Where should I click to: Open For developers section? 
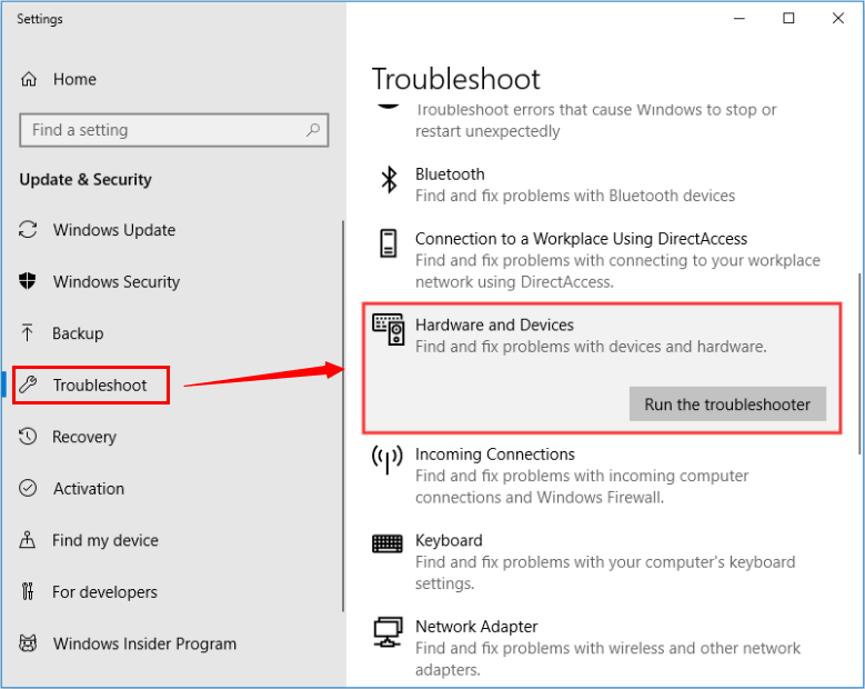pos(105,592)
